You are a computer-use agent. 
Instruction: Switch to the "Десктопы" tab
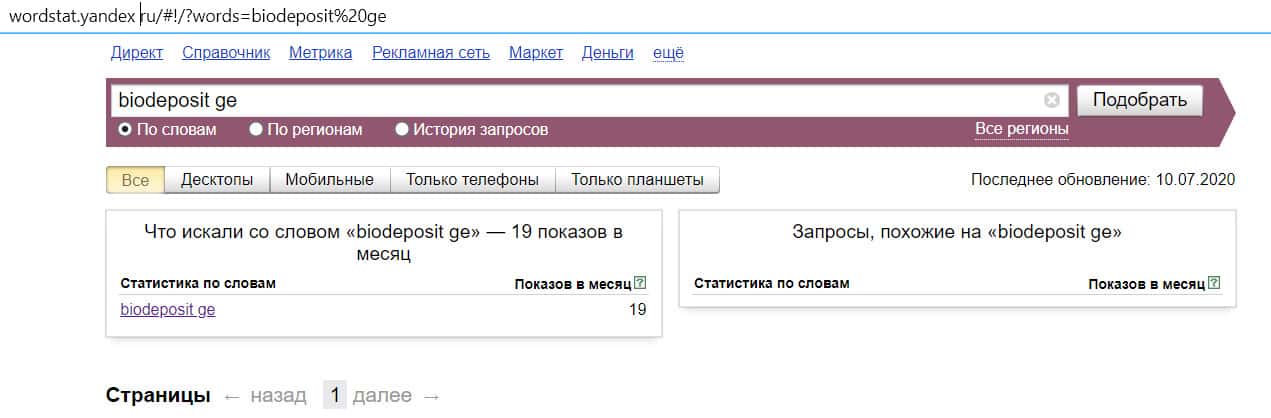tap(217, 180)
